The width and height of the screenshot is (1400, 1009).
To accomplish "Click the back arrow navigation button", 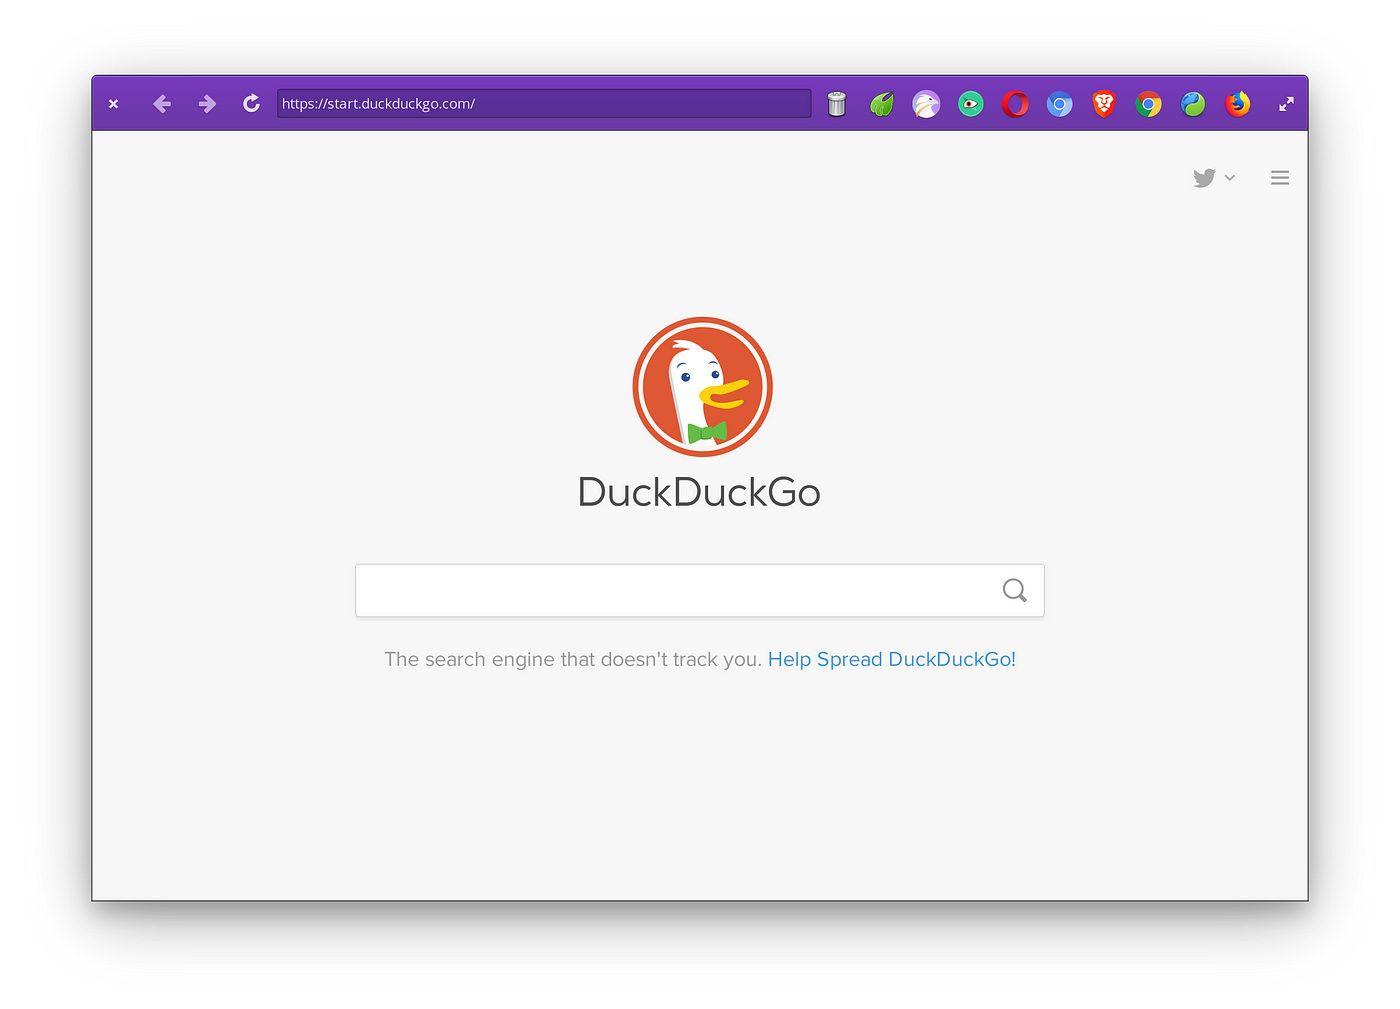I will [162, 104].
